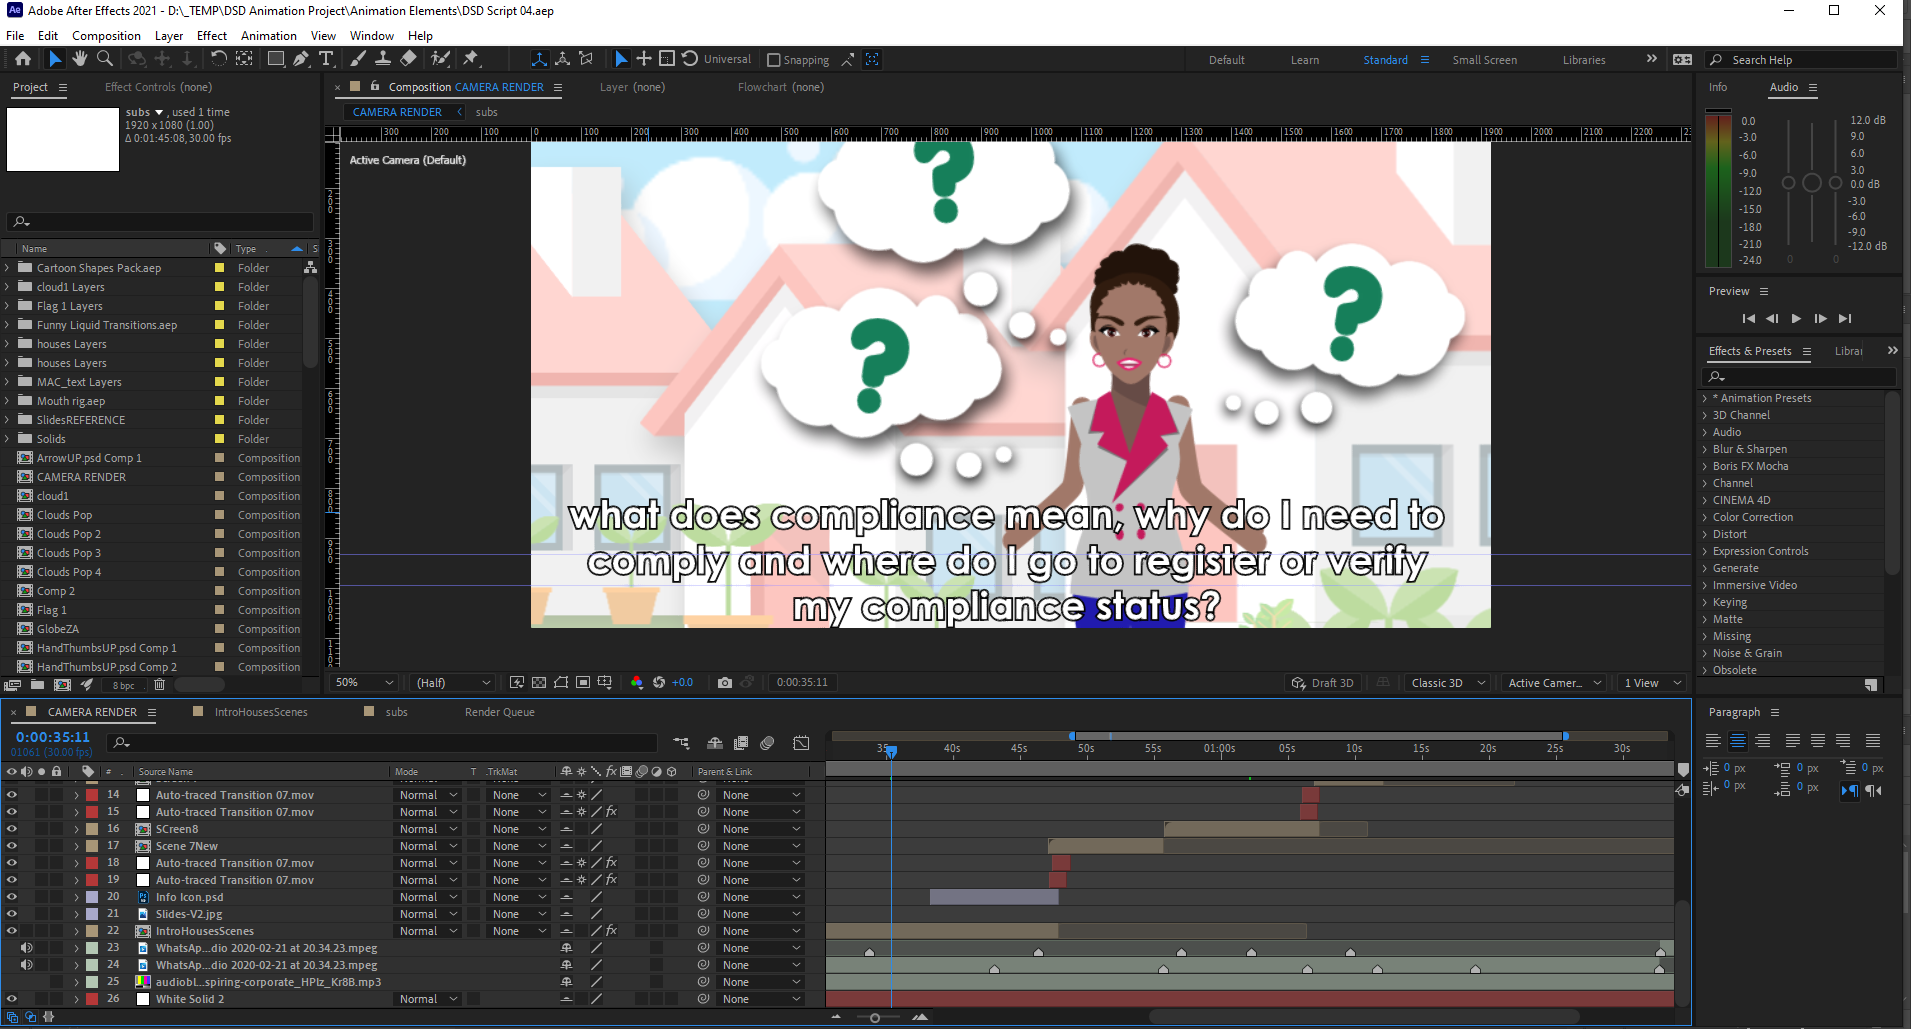Click the snapshot camera icon
Image resolution: width=1911 pixels, height=1029 pixels.
(725, 683)
